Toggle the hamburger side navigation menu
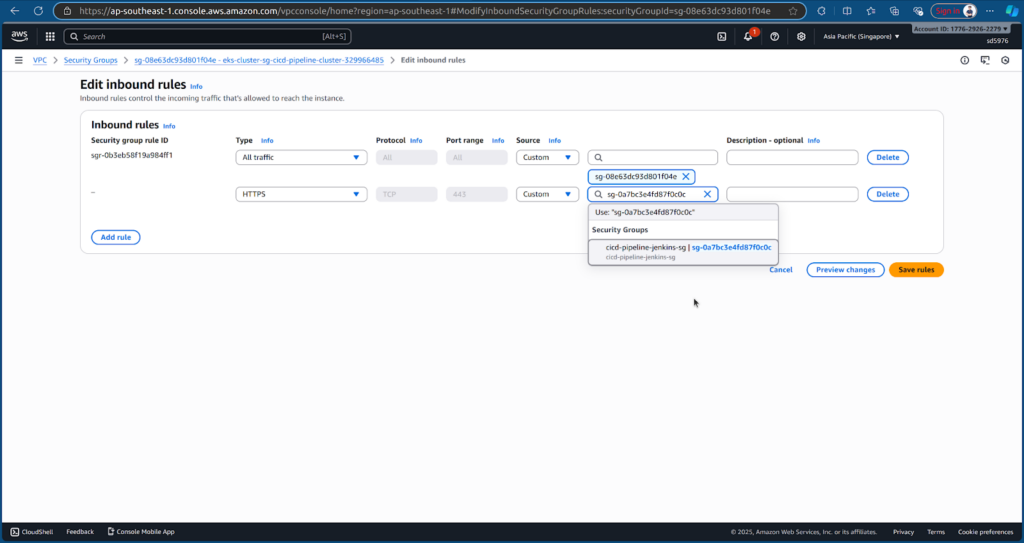Image resolution: width=1024 pixels, height=543 pixels. [x=18, y=60]
